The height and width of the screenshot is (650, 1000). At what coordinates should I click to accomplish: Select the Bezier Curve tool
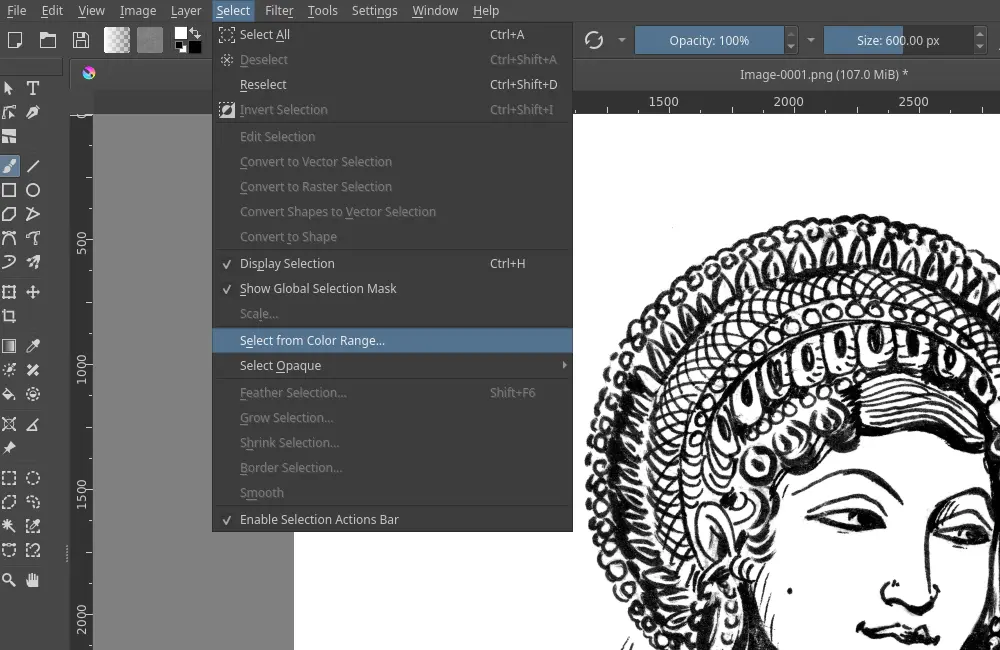coord(9,238)
